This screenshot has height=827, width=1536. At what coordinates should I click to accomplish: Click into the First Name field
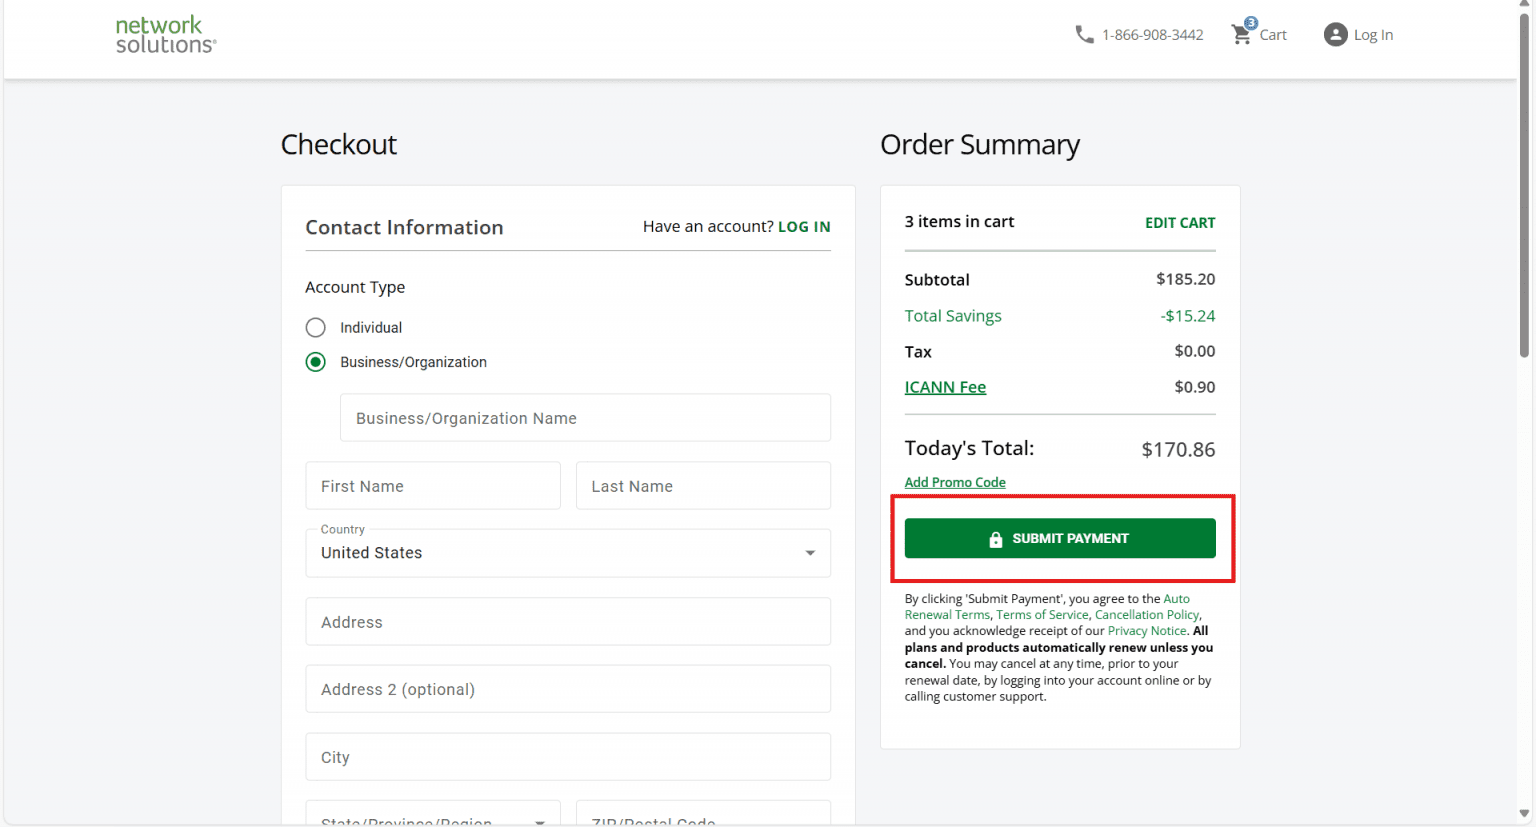pos(433,486)
